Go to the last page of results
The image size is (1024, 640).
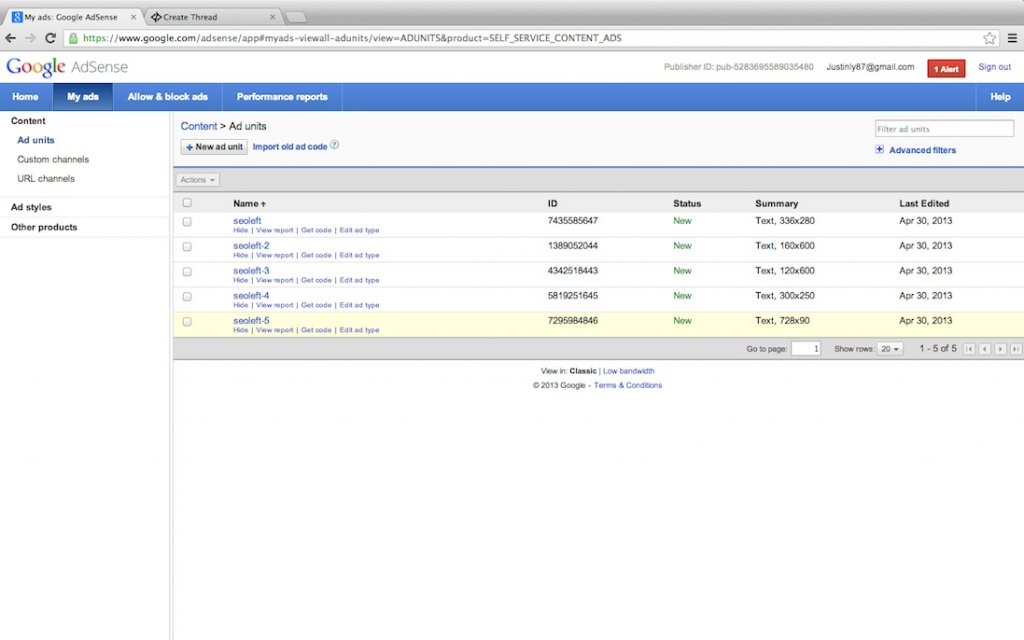point(1015,349)
